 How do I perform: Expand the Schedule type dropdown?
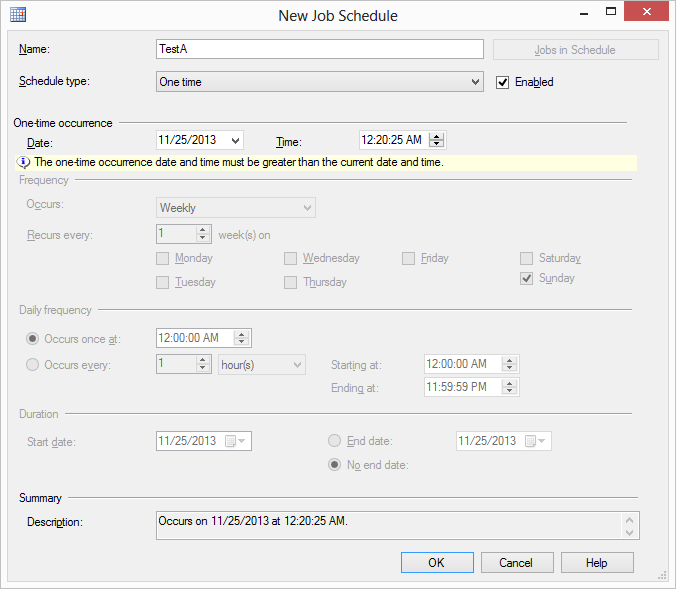coord(475,82)
